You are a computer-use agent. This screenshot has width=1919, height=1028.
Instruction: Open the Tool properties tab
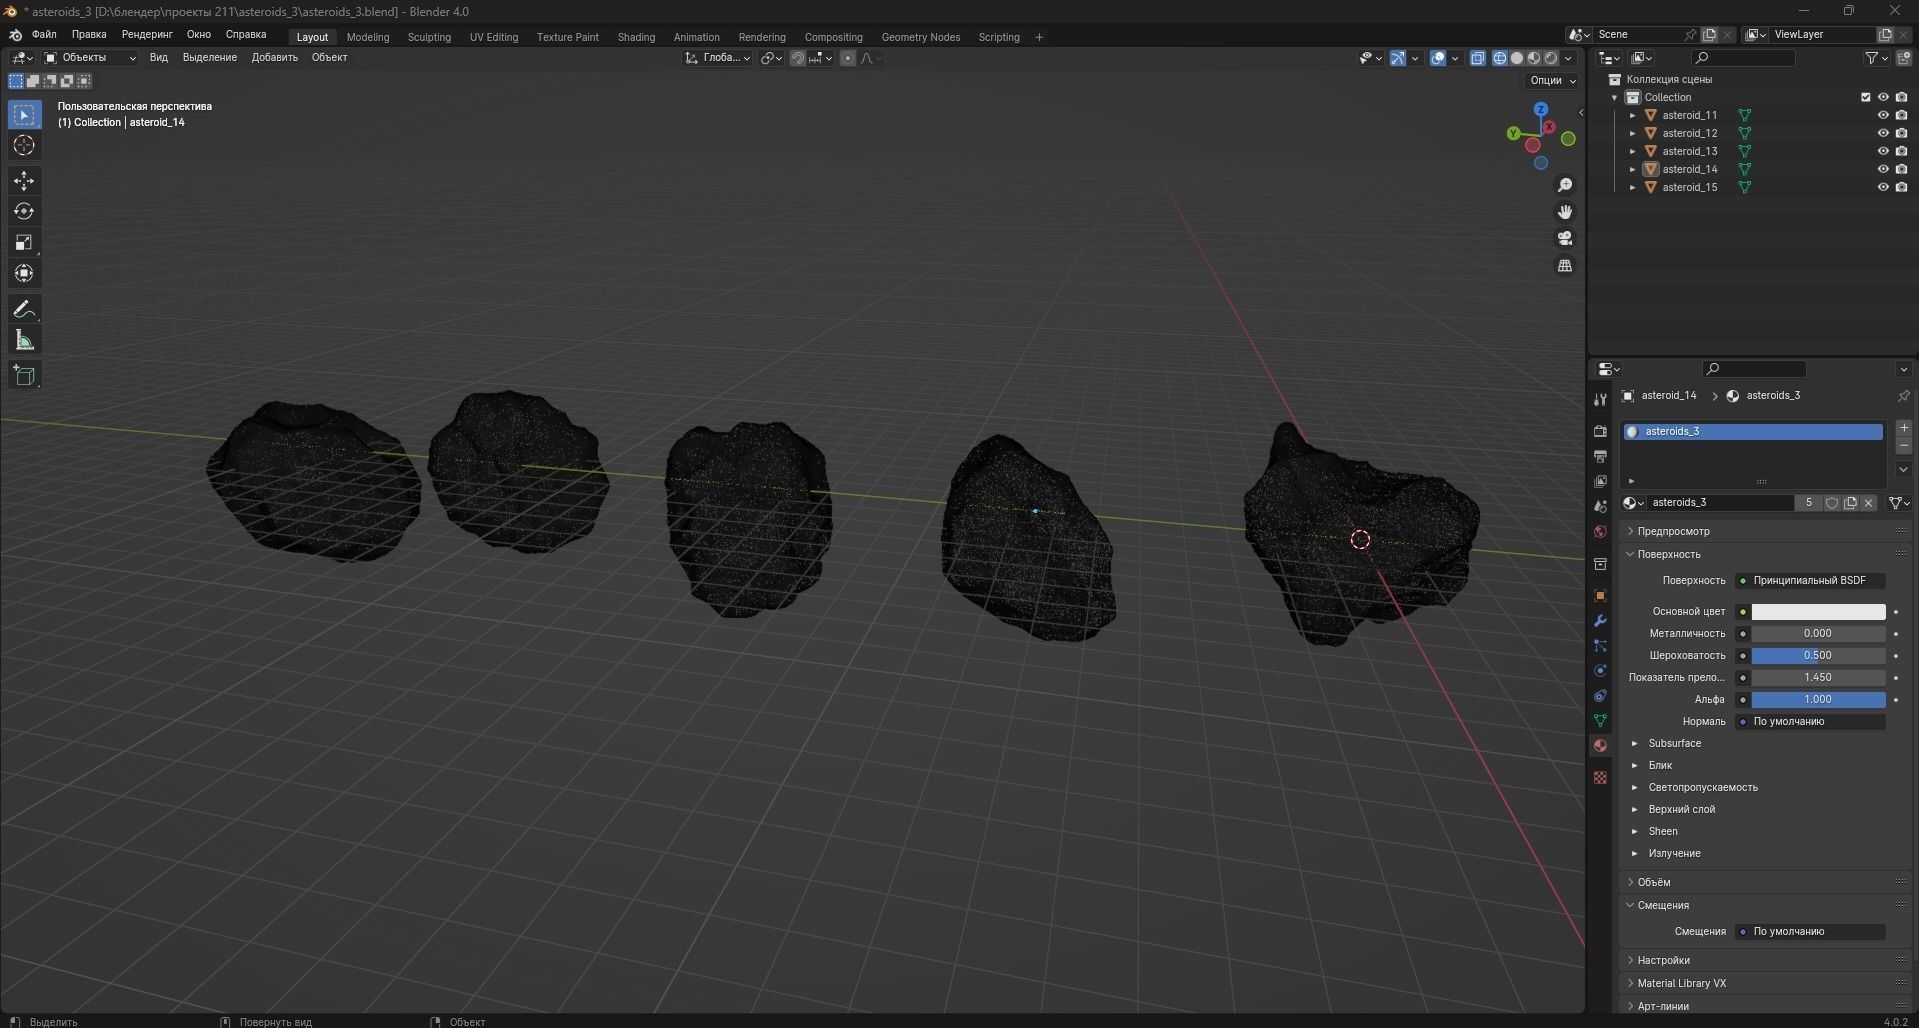pos(1600,400)
